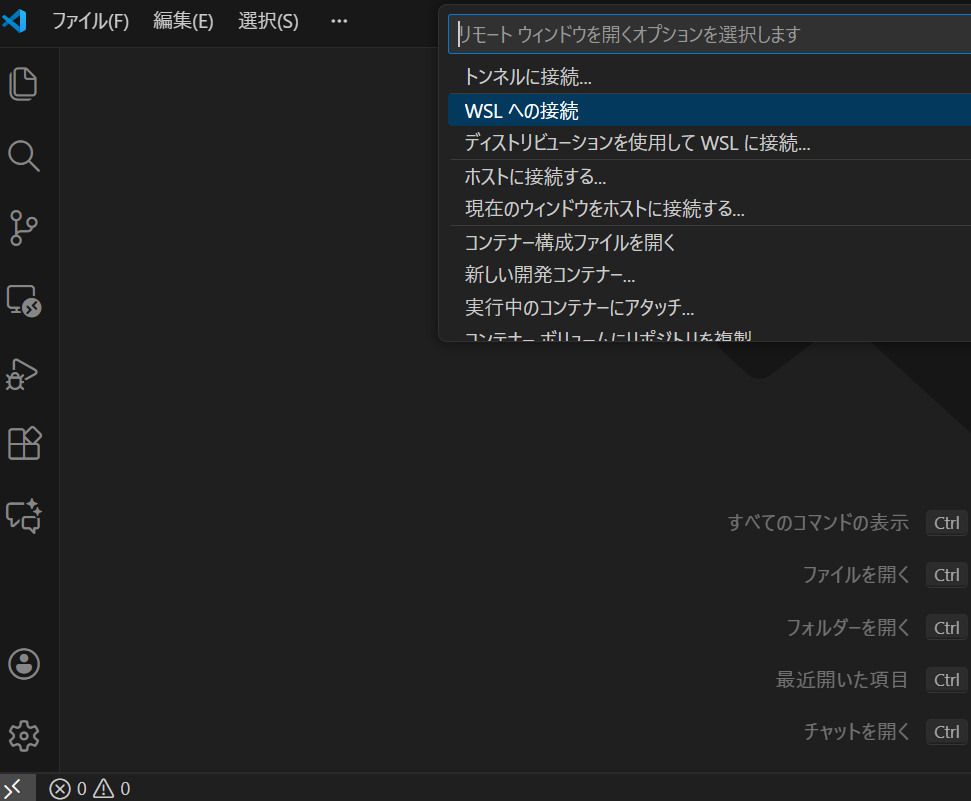This screenshot has width=971, height=801.
Task: Open the Explorer sidebar icon
Action: pos(23,84)
